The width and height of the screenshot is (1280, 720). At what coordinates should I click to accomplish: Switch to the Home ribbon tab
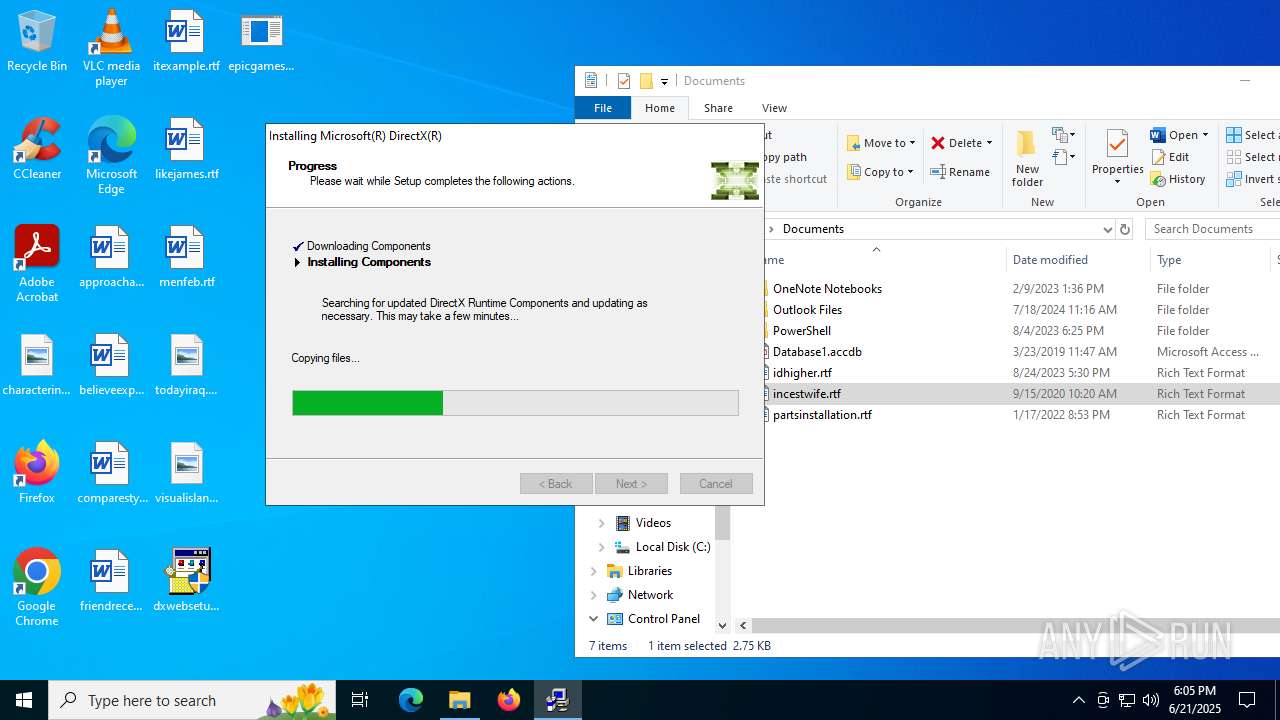point(660,108)
